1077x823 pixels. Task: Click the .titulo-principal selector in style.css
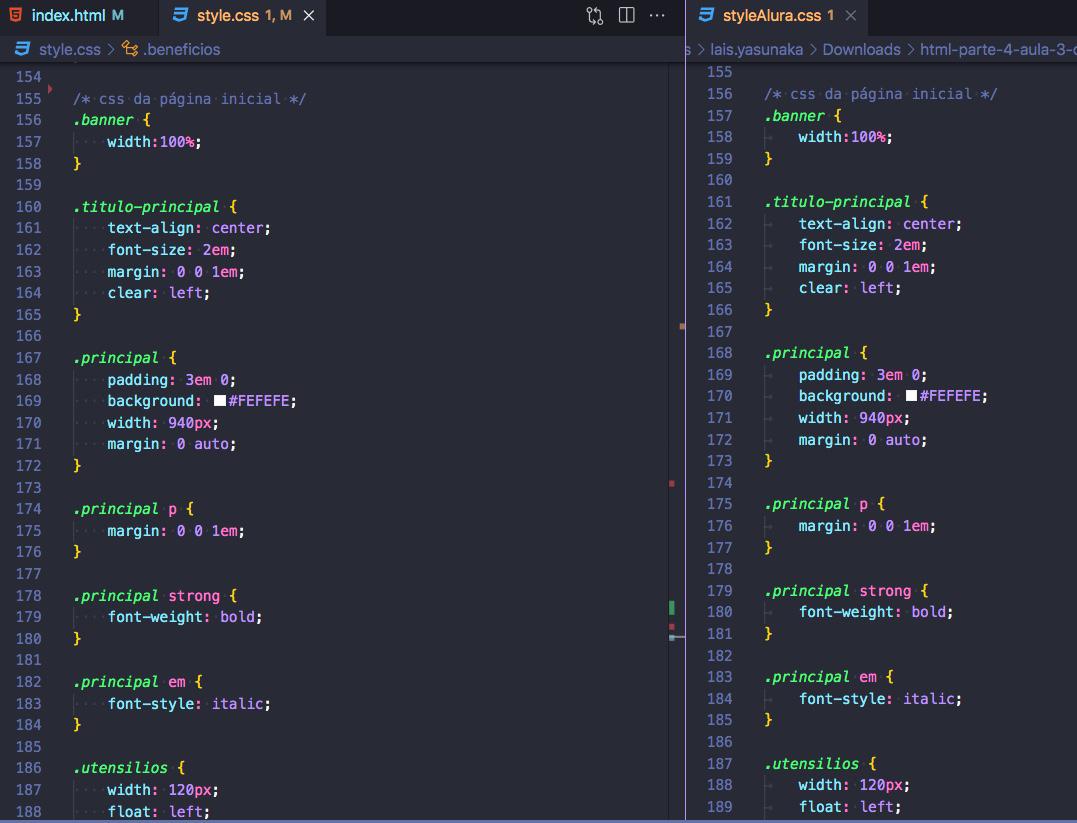click(146, 207)
